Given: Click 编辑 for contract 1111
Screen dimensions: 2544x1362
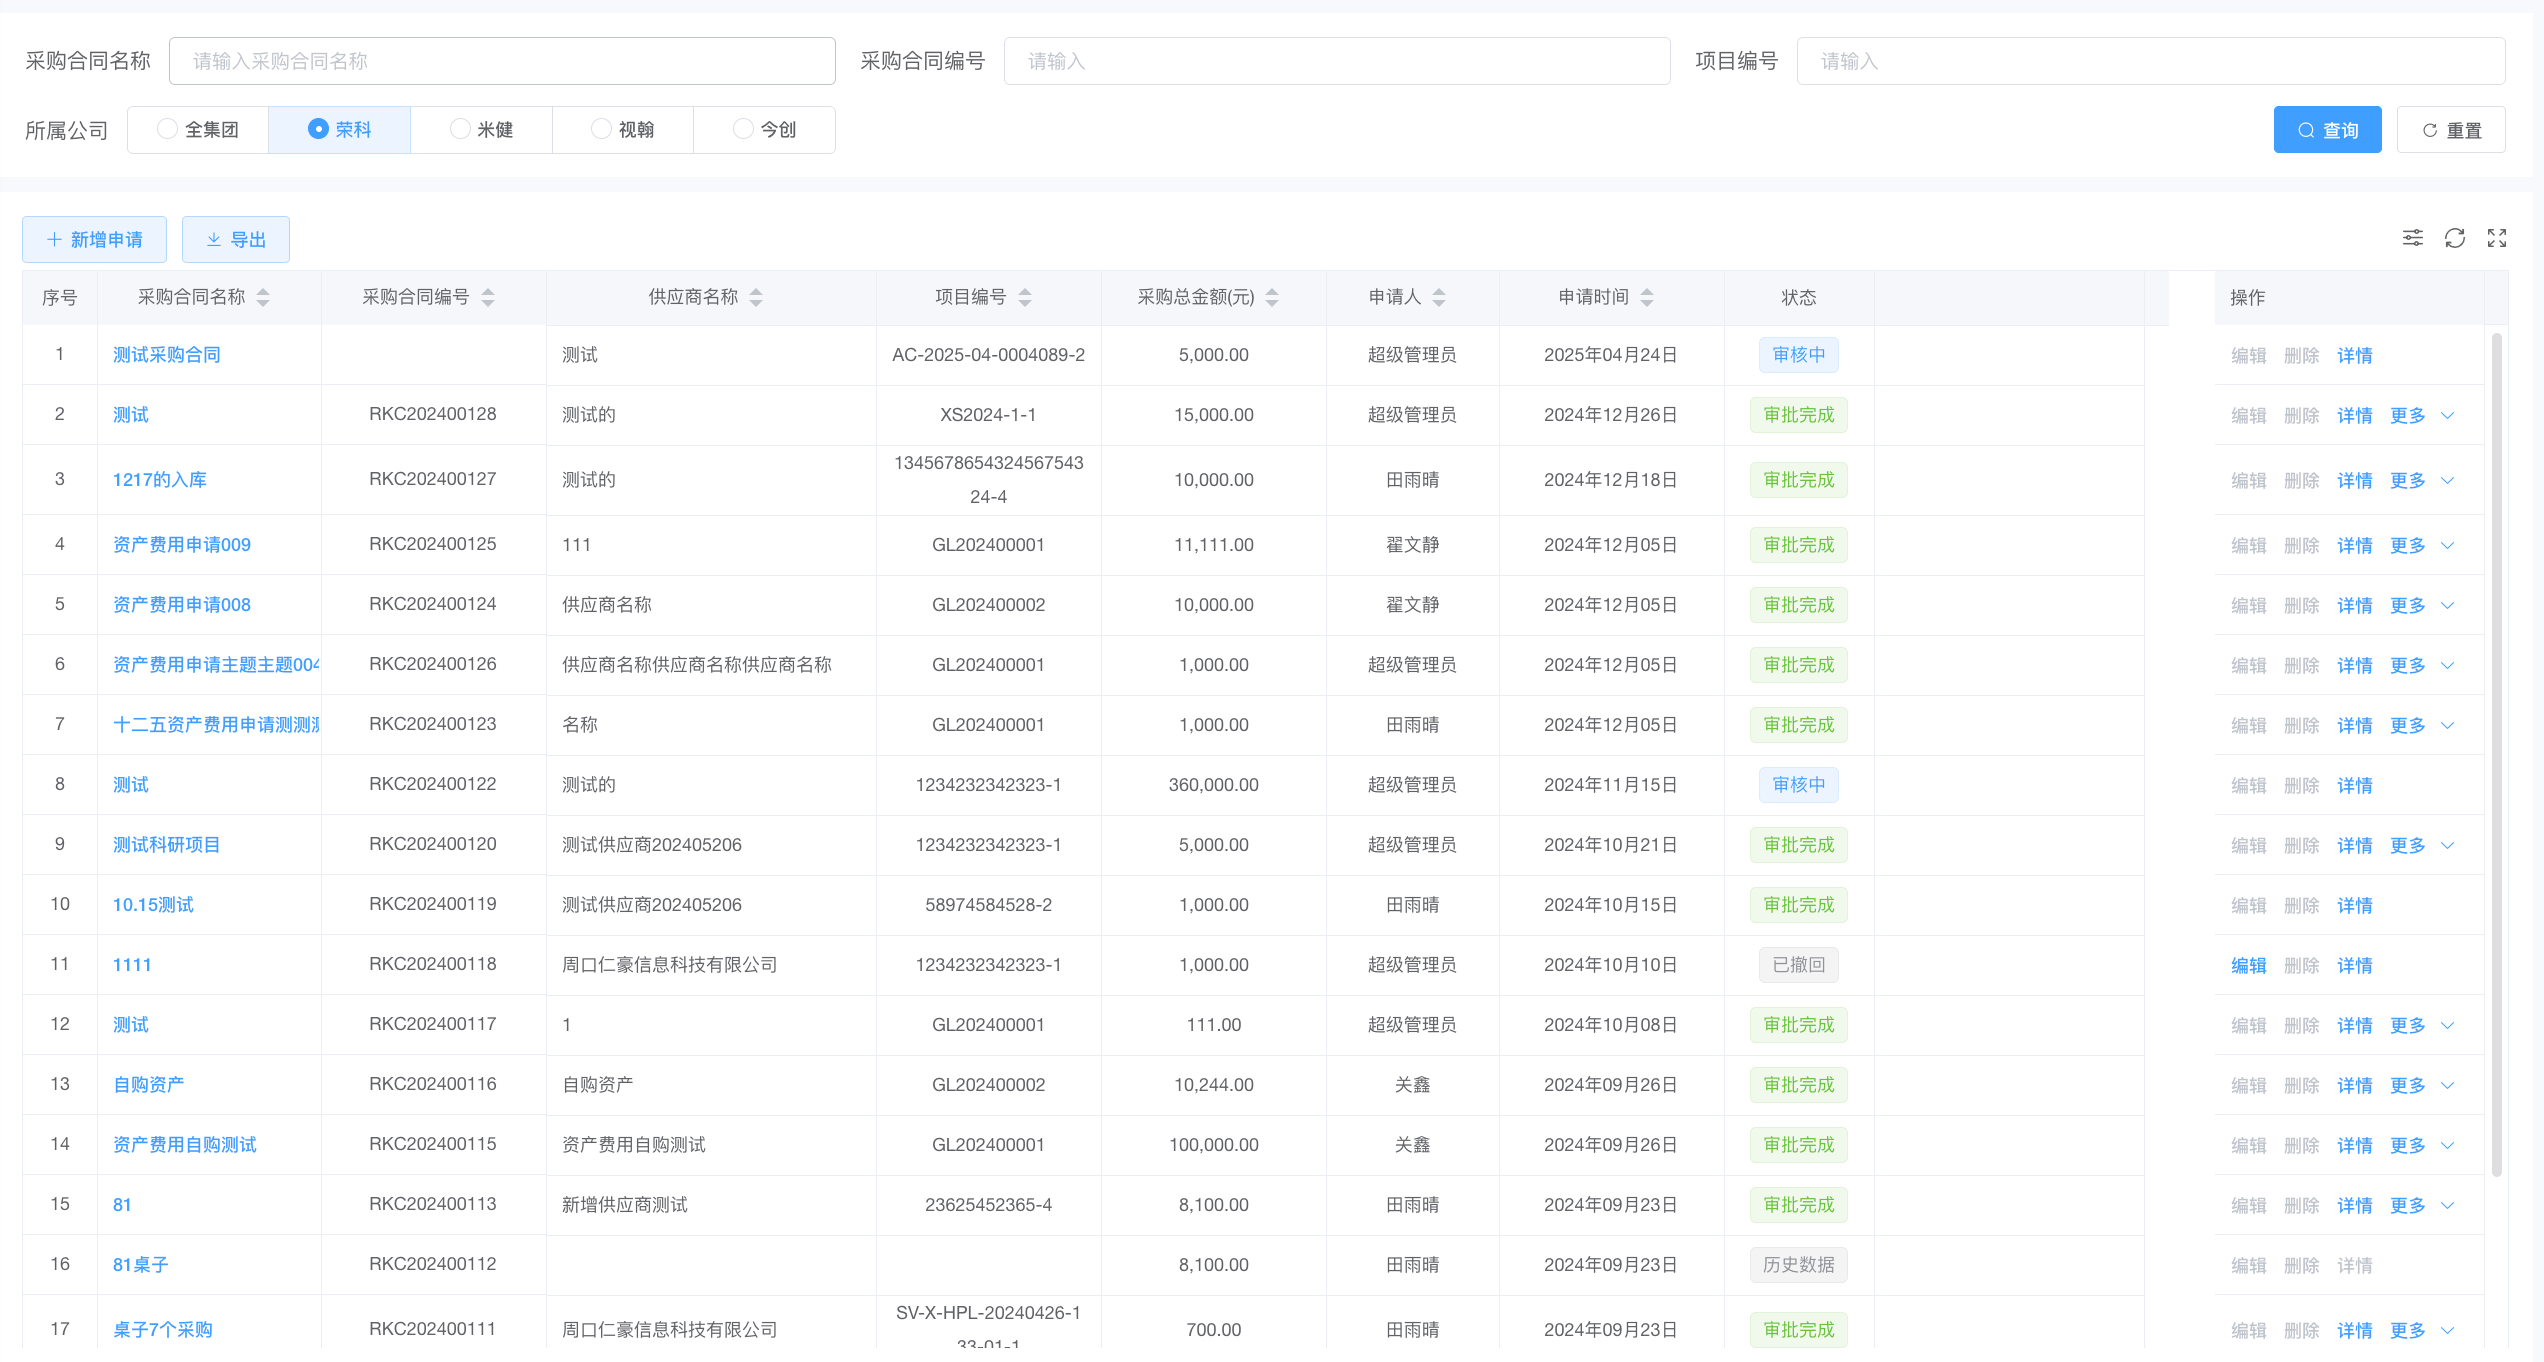Looking at the screenshot, I should click(x=2248, y=965).
